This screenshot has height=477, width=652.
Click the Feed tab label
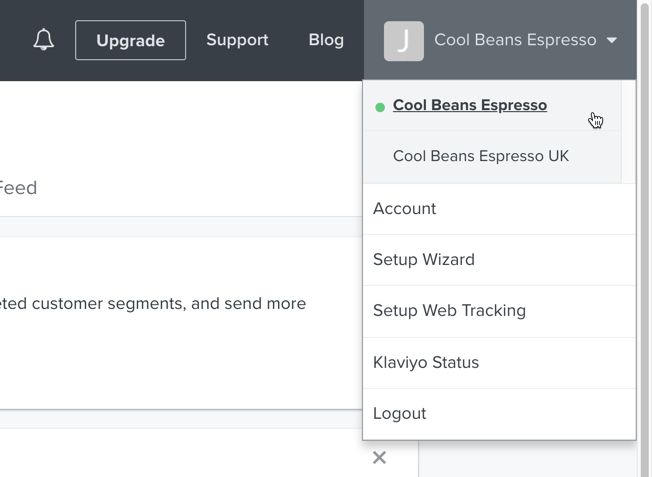pyautogui.click(x=18, y=188)
